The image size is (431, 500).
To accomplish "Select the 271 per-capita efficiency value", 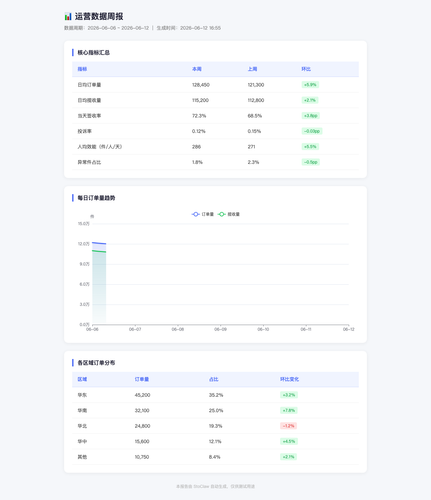I will 251,147.
